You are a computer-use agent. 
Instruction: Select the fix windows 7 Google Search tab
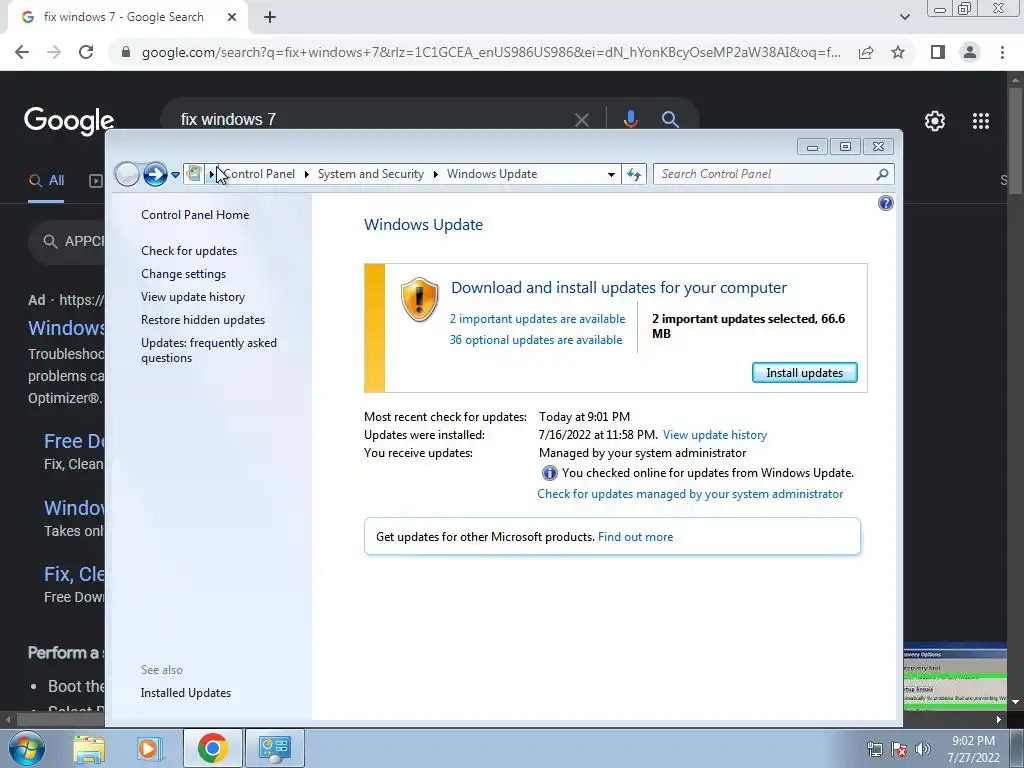[x=123, y=17]
